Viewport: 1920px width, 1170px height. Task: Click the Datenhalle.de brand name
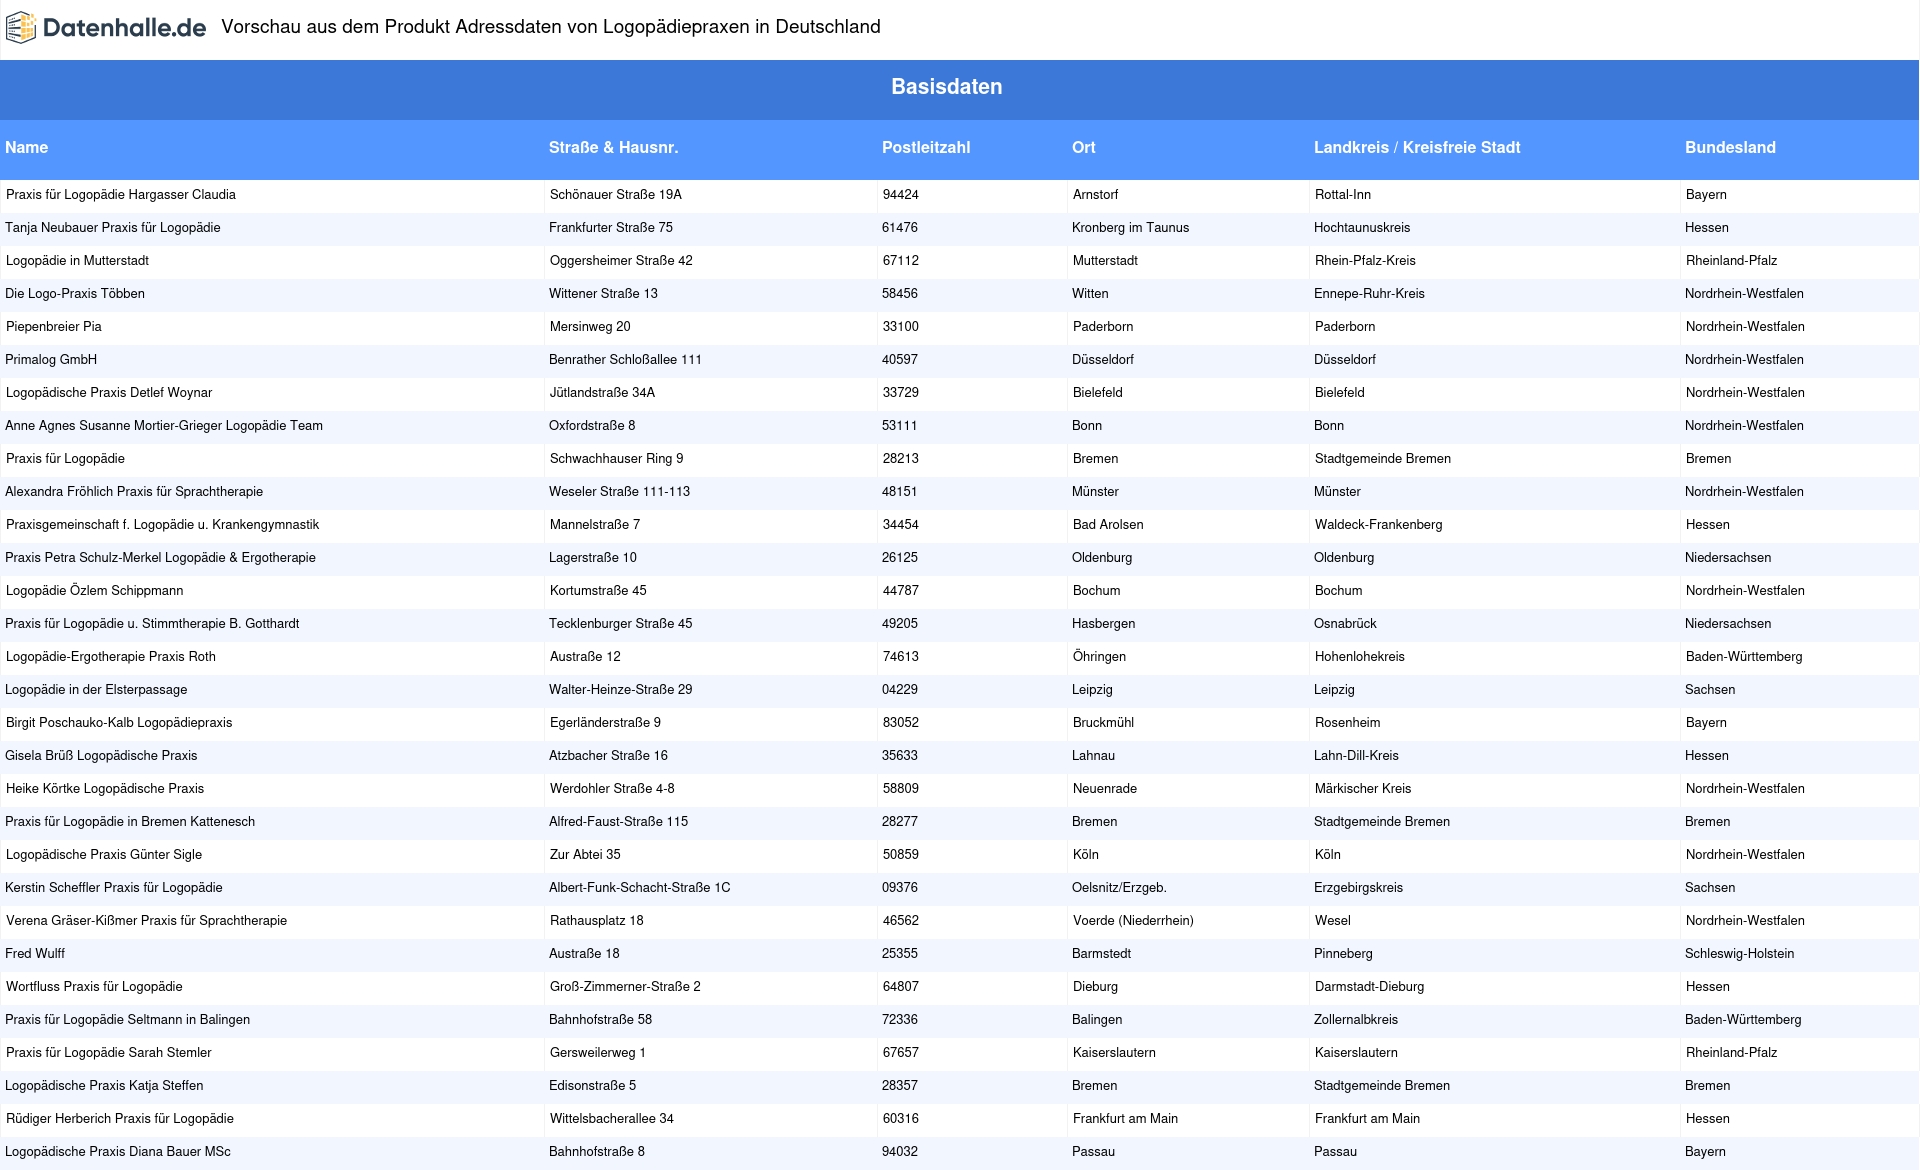pyautogui.click(x=124, y=28)
